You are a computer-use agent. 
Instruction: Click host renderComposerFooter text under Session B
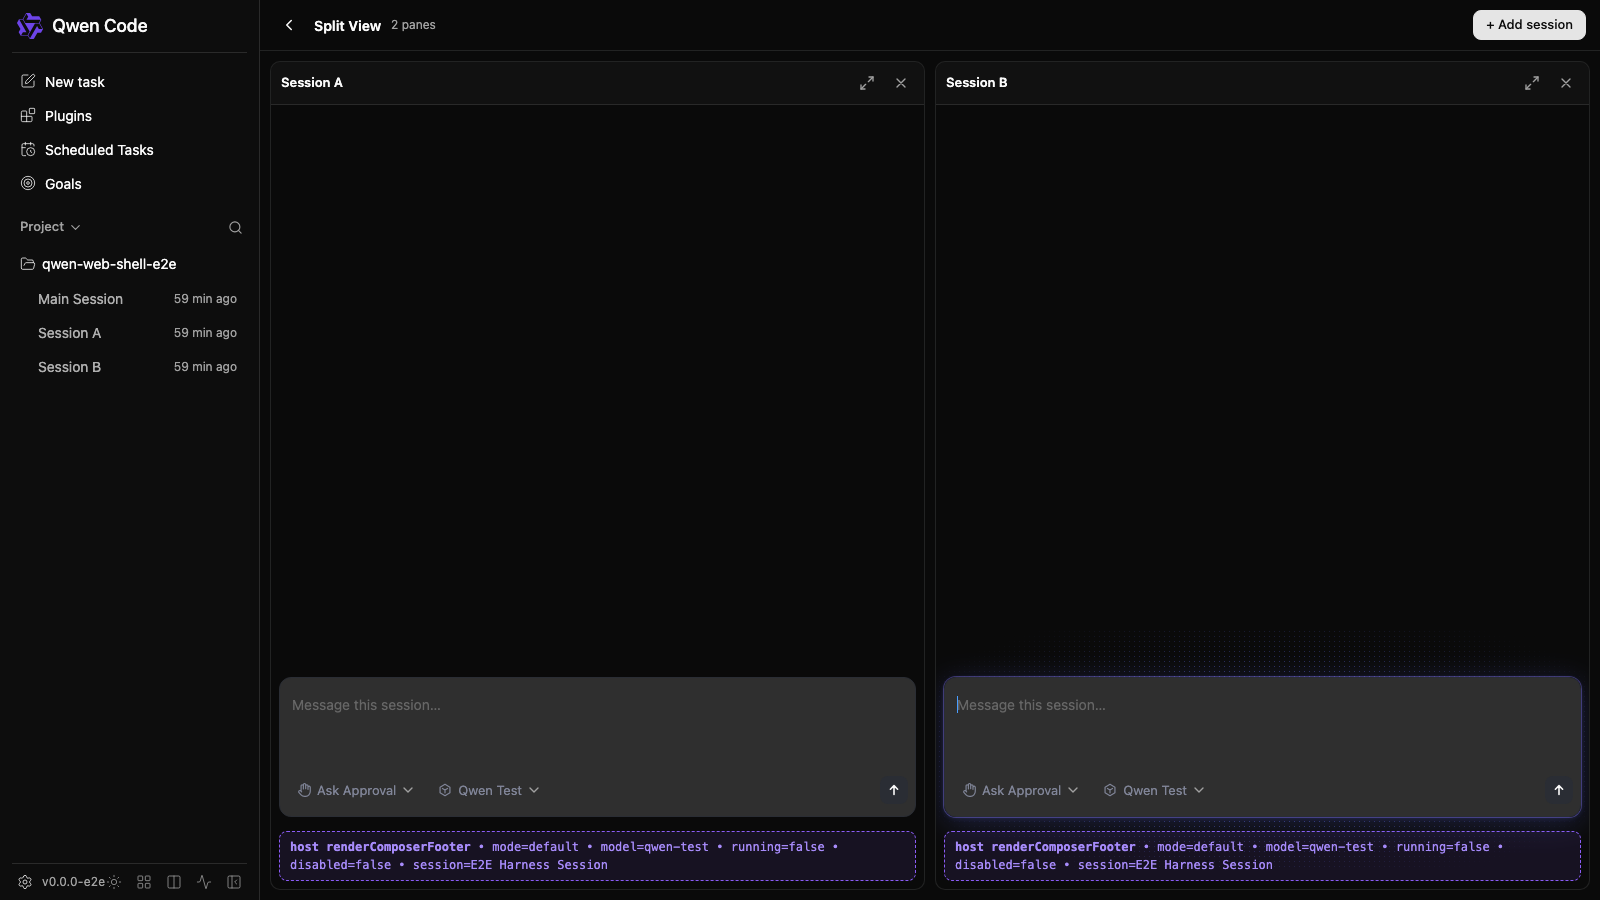point(1045,847)
